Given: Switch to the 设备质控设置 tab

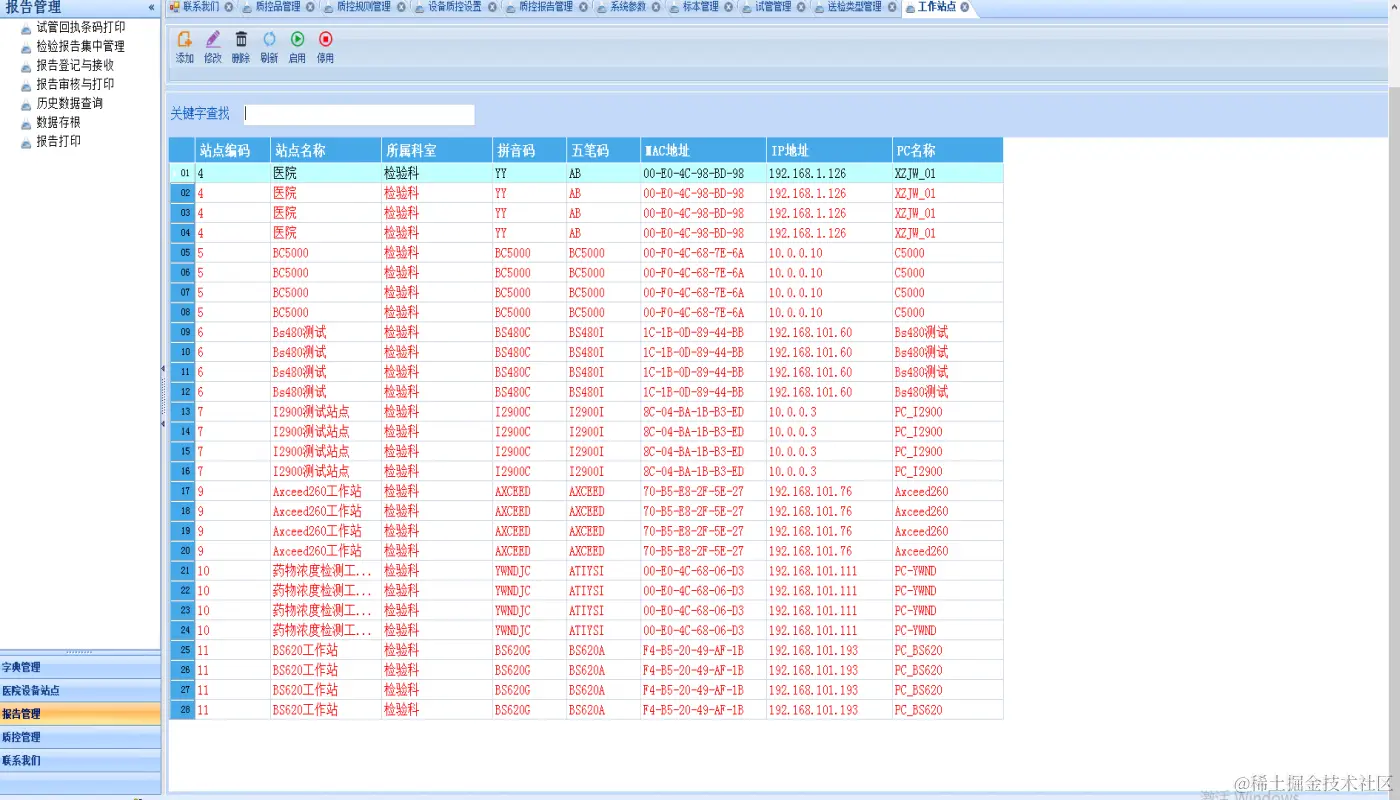Looking at the screenshot, I should (x=455, y=7).
